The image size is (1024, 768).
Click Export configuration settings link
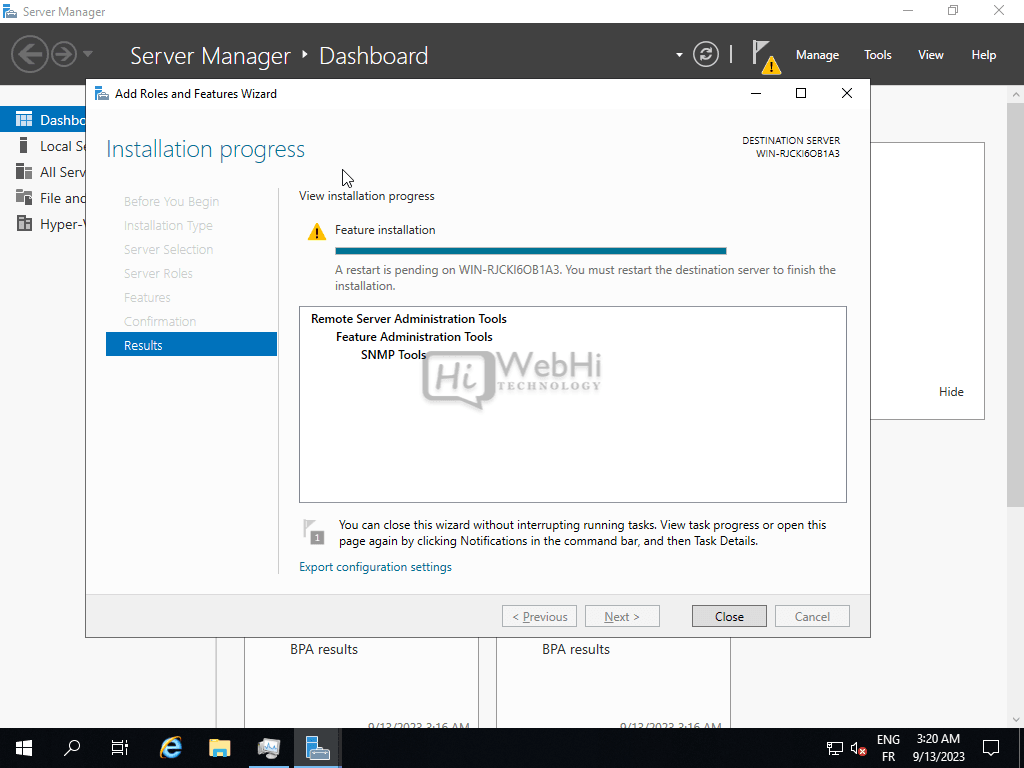tap(375, 567)
